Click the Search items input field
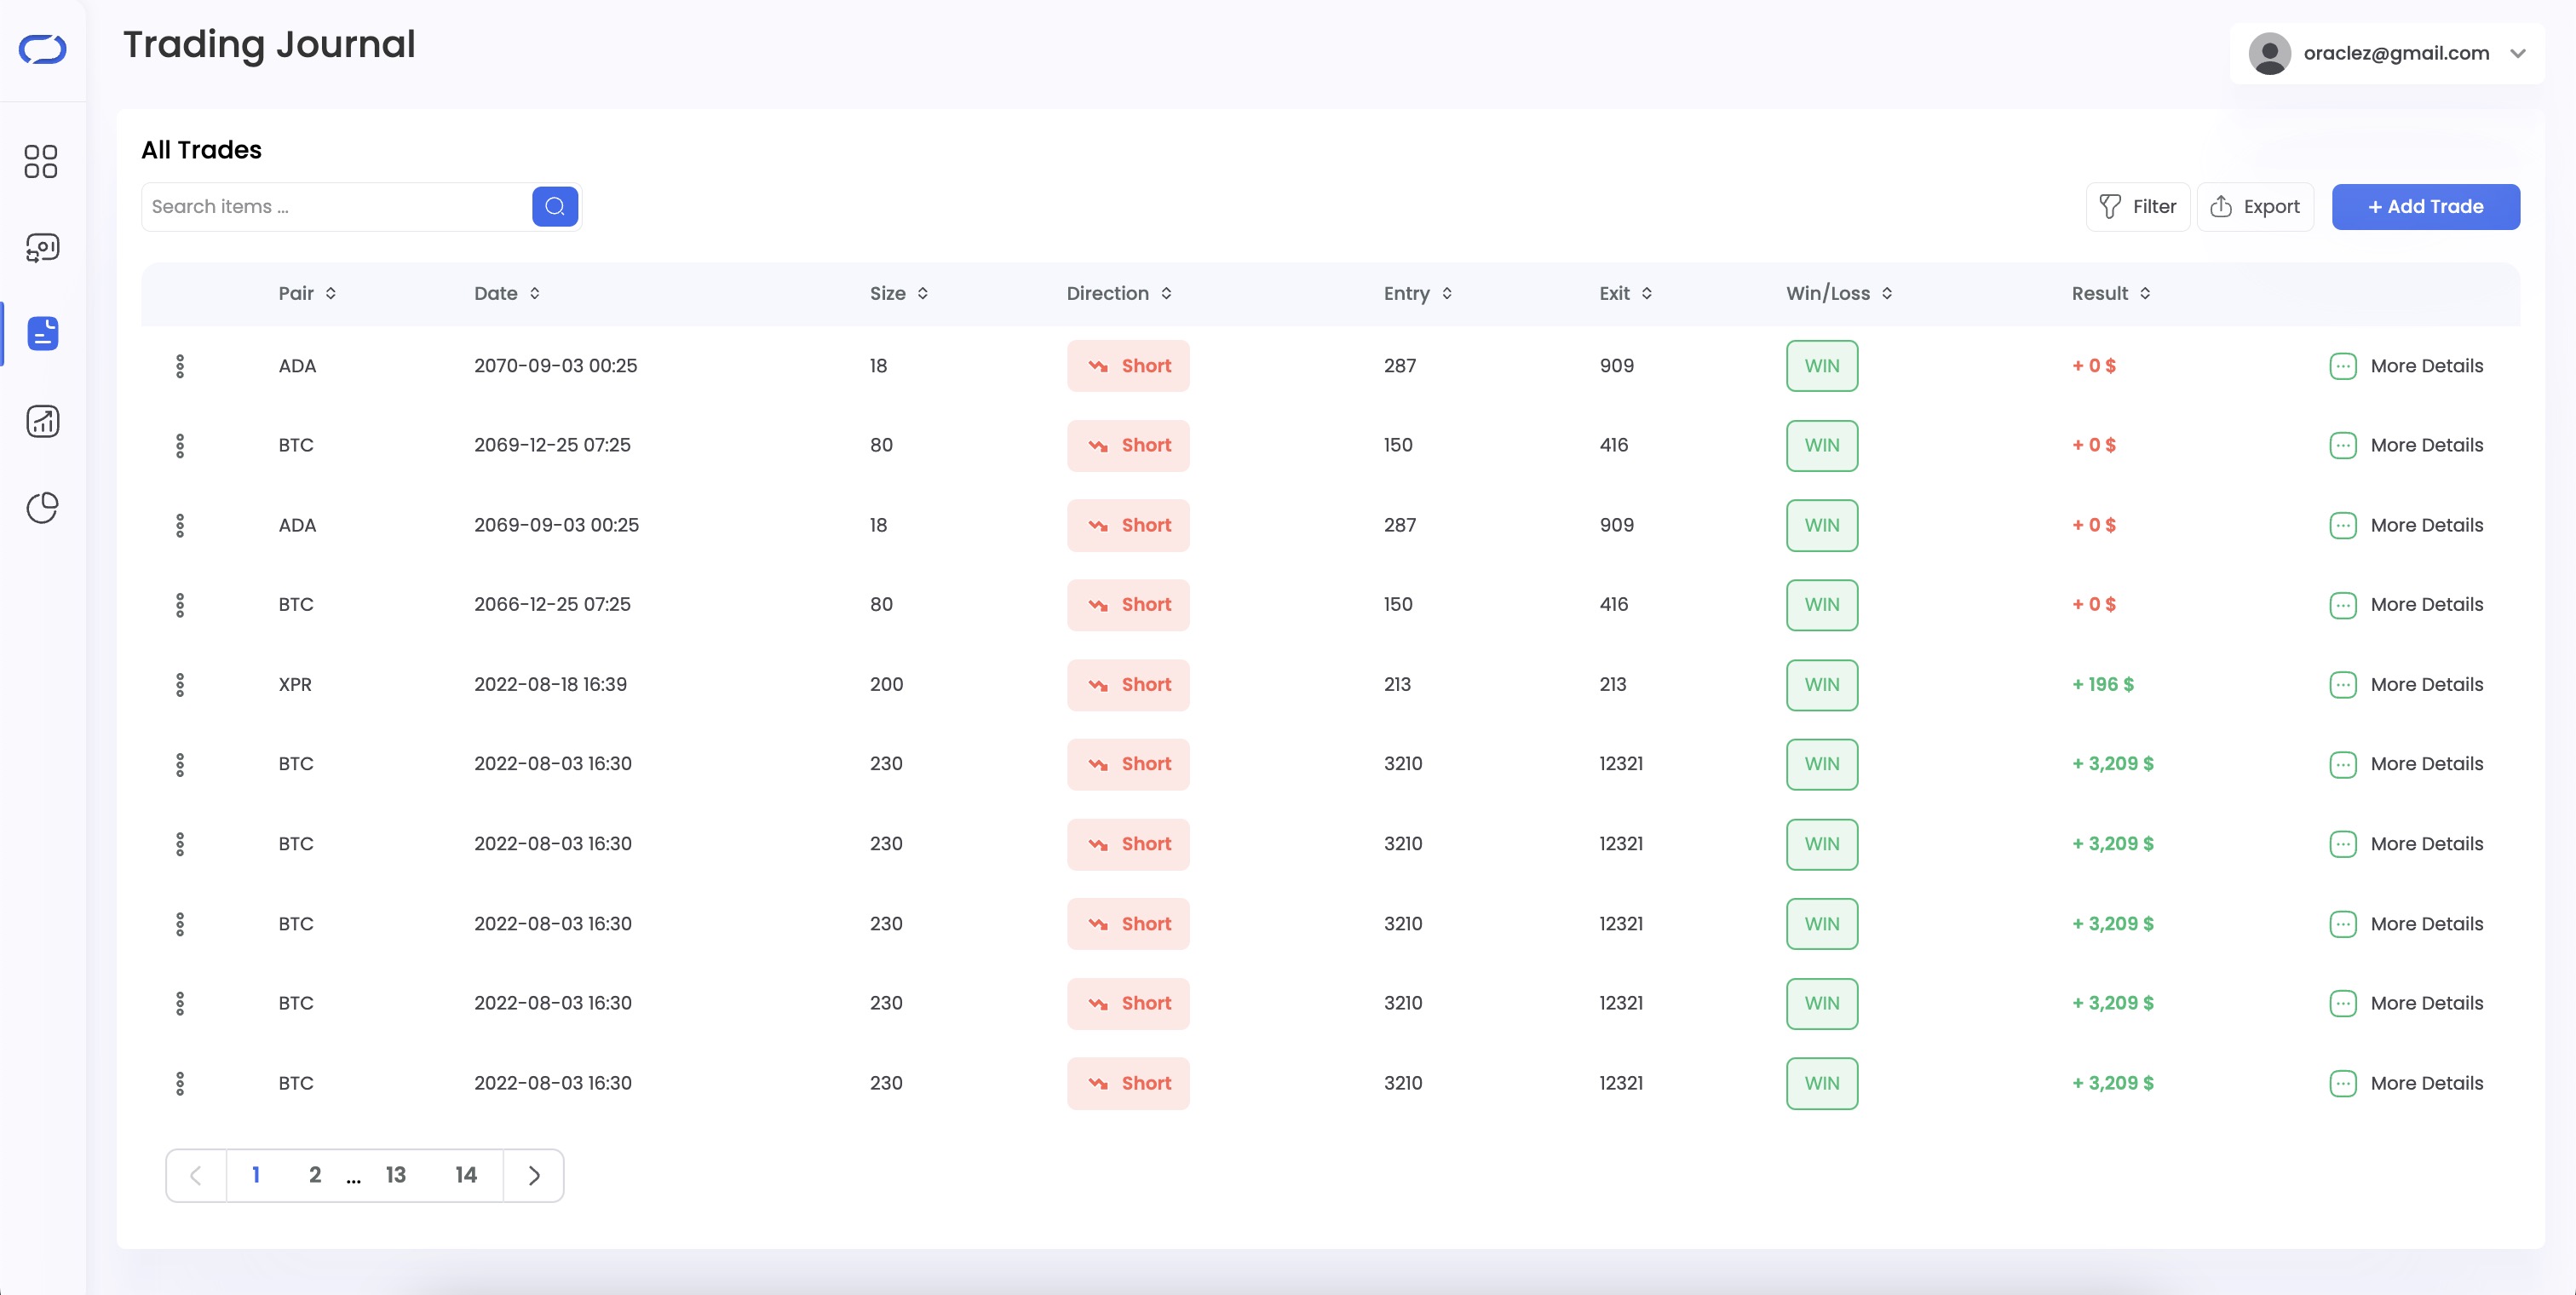This screenshot has width=2576, height=1295. click(x=336, y=207)
